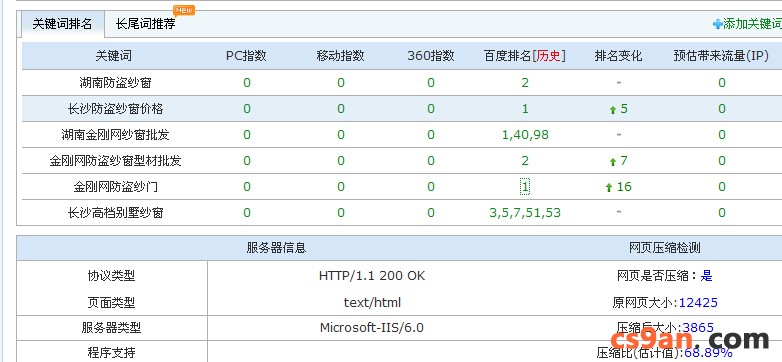Click the HTTP/1.1 200 OK value
This screenshot has width=782, height=362.
coord(372,276)
